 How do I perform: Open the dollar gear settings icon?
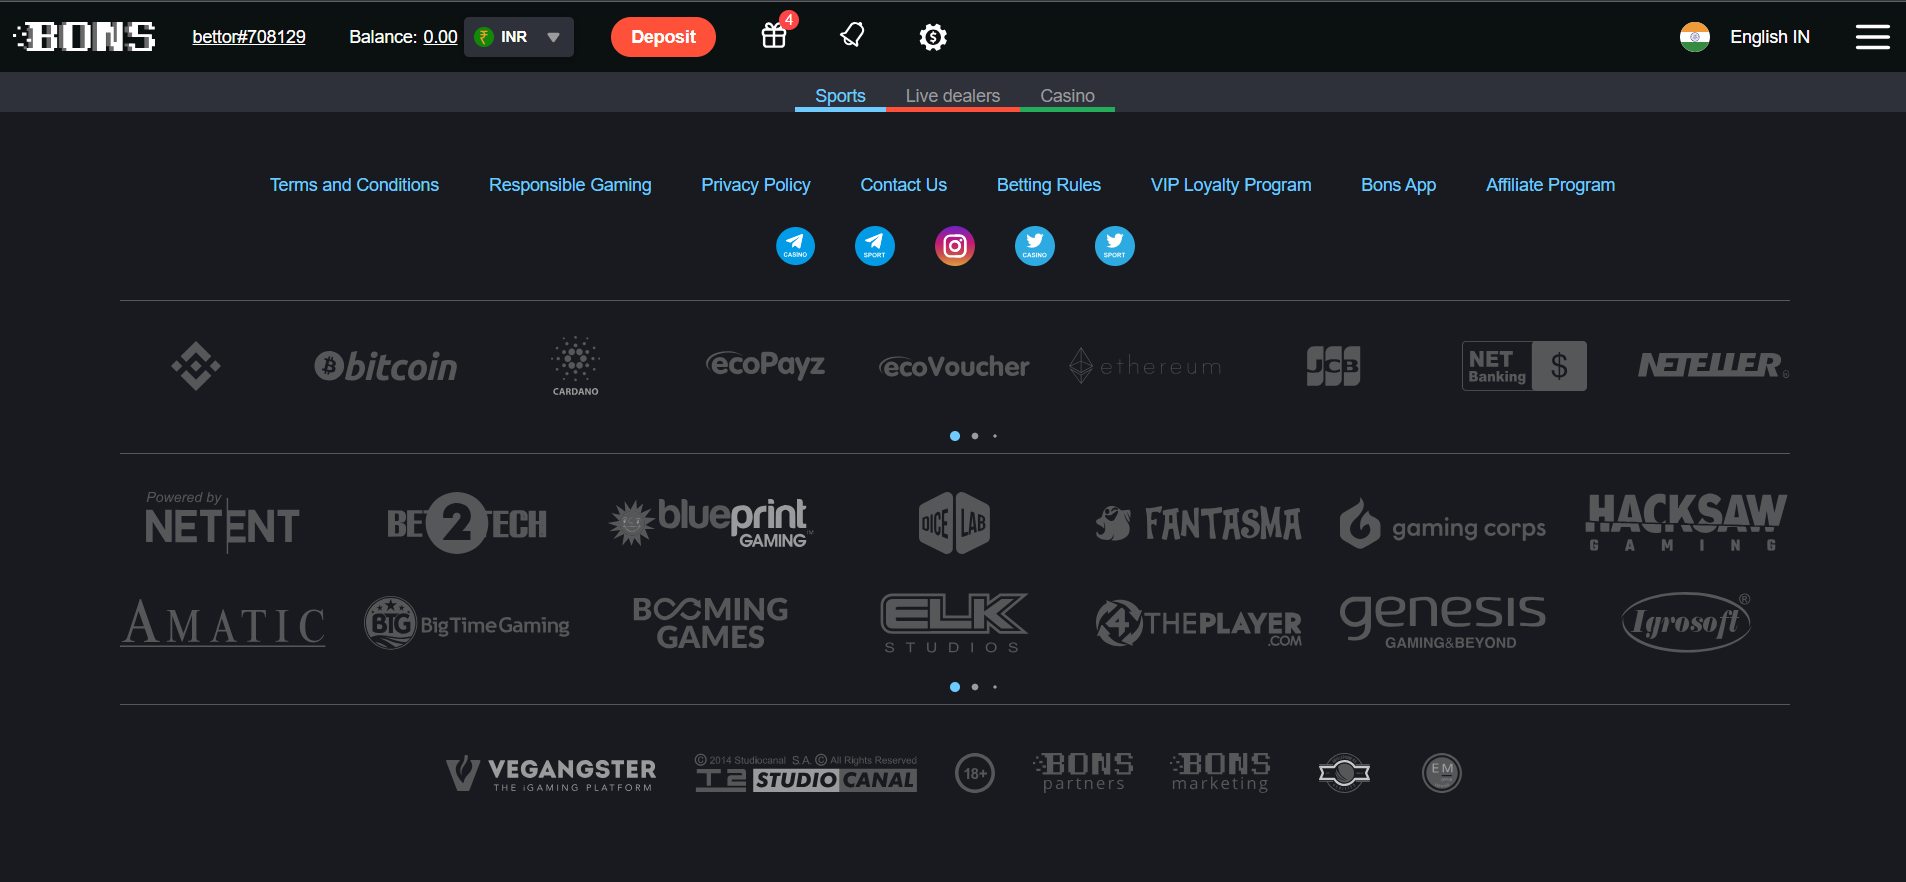point(932,37)
